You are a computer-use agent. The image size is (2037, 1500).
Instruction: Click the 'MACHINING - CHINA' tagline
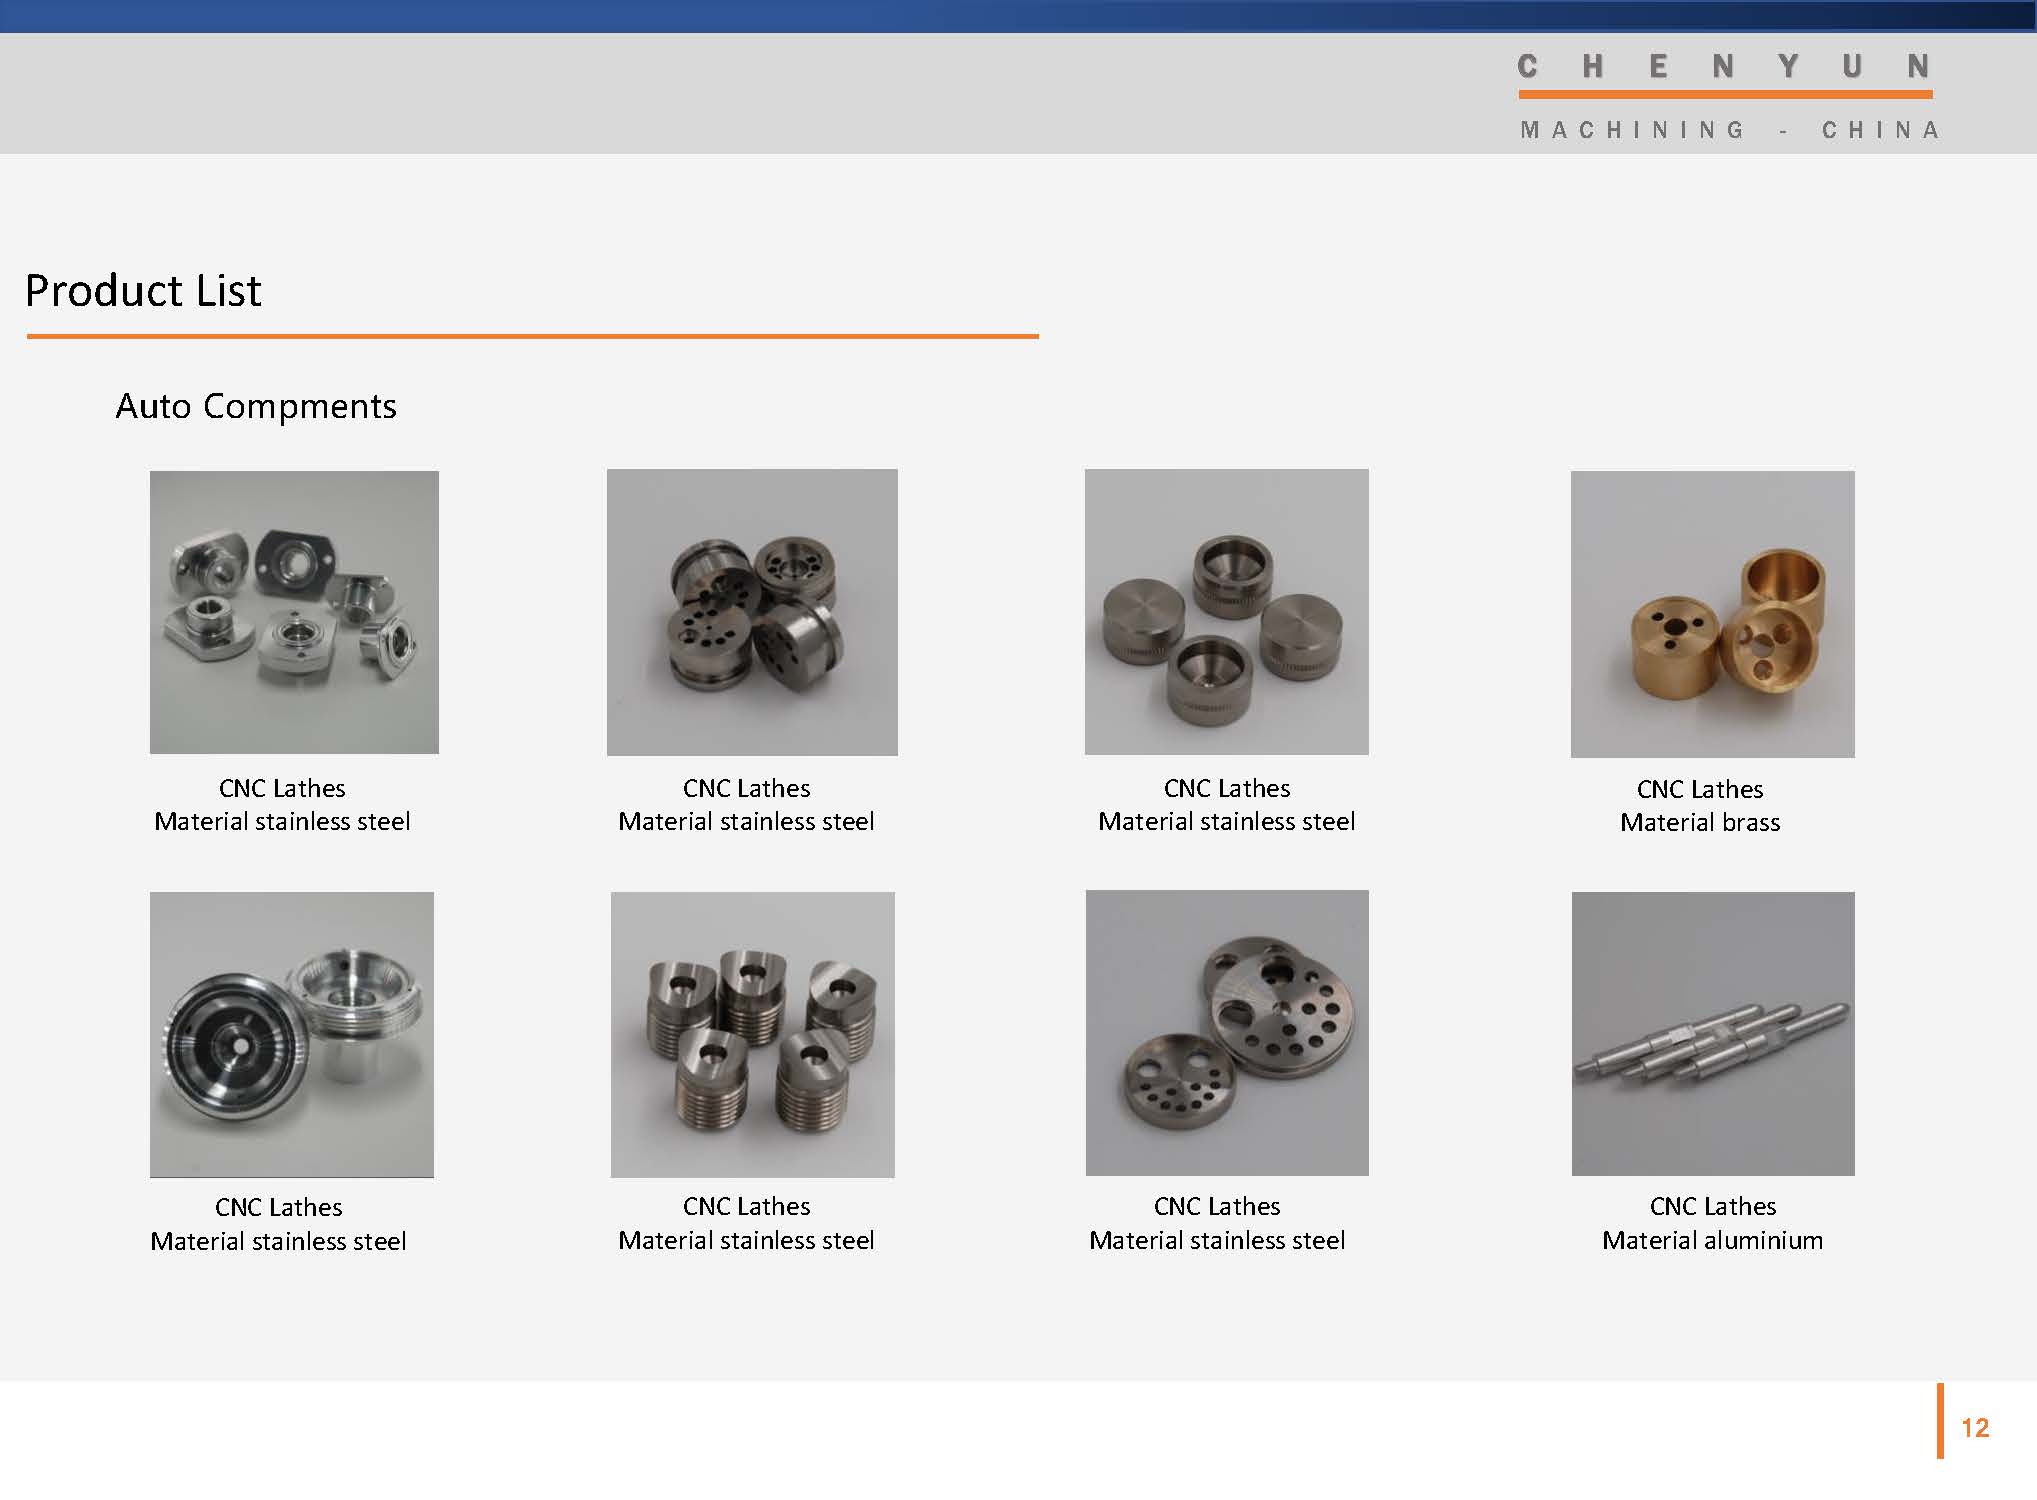(1730, 130)
